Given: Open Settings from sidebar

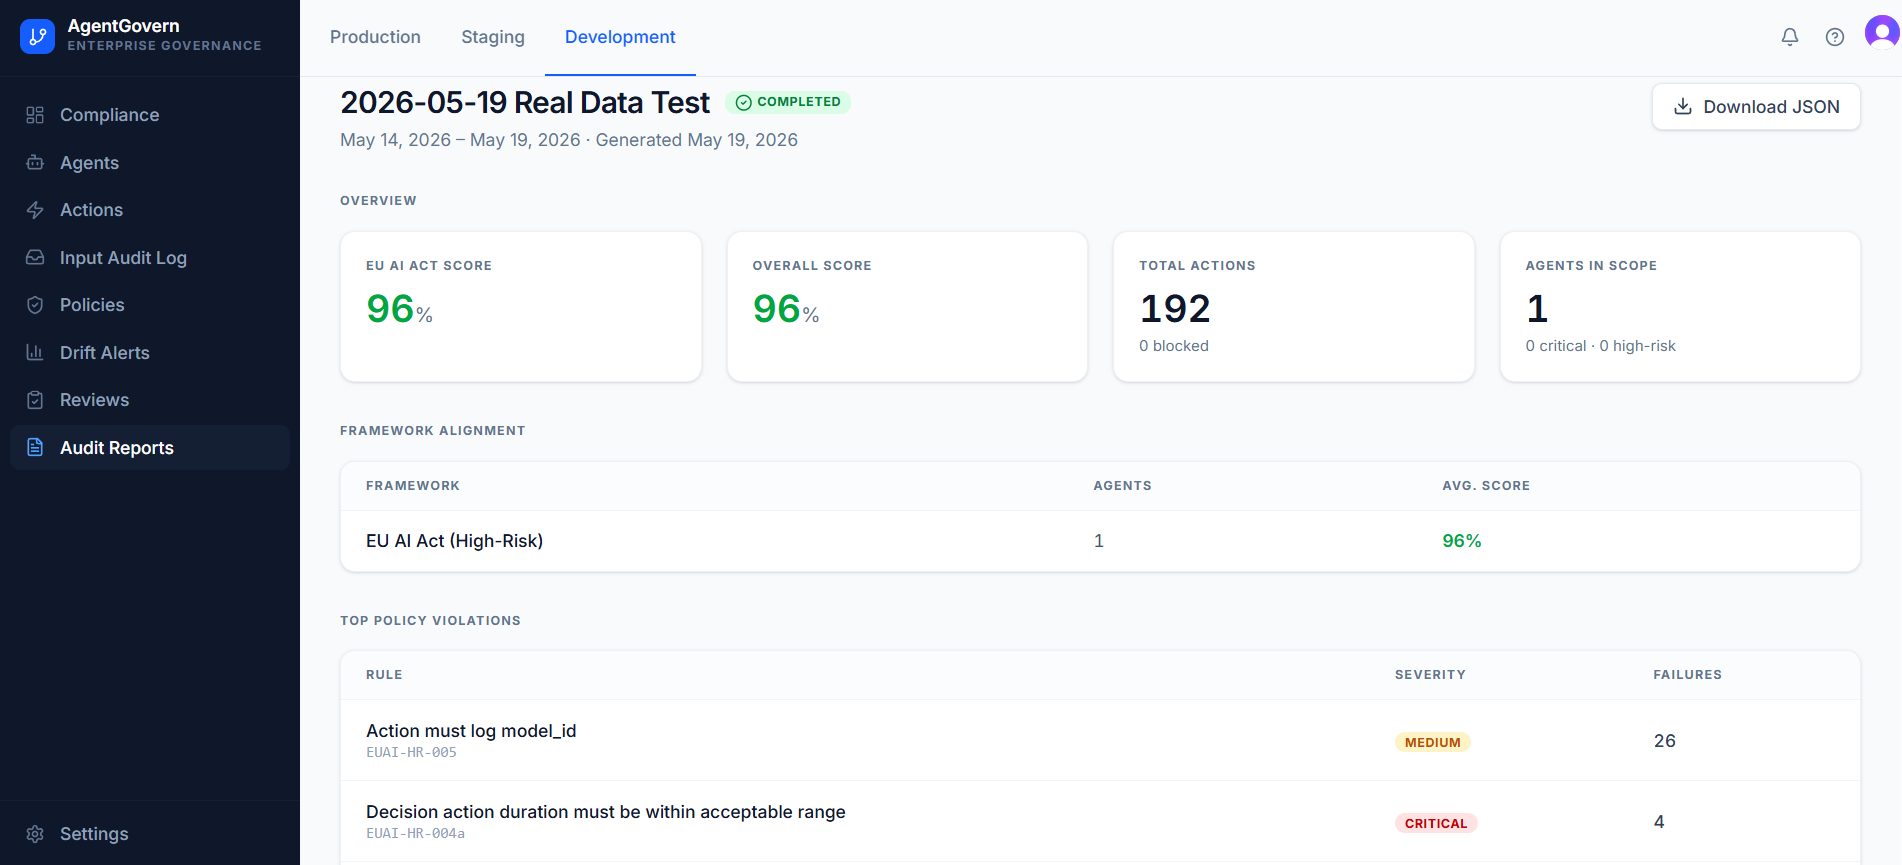Looking at the screenshot, I should pyautogui.click(x=150, y=834).
